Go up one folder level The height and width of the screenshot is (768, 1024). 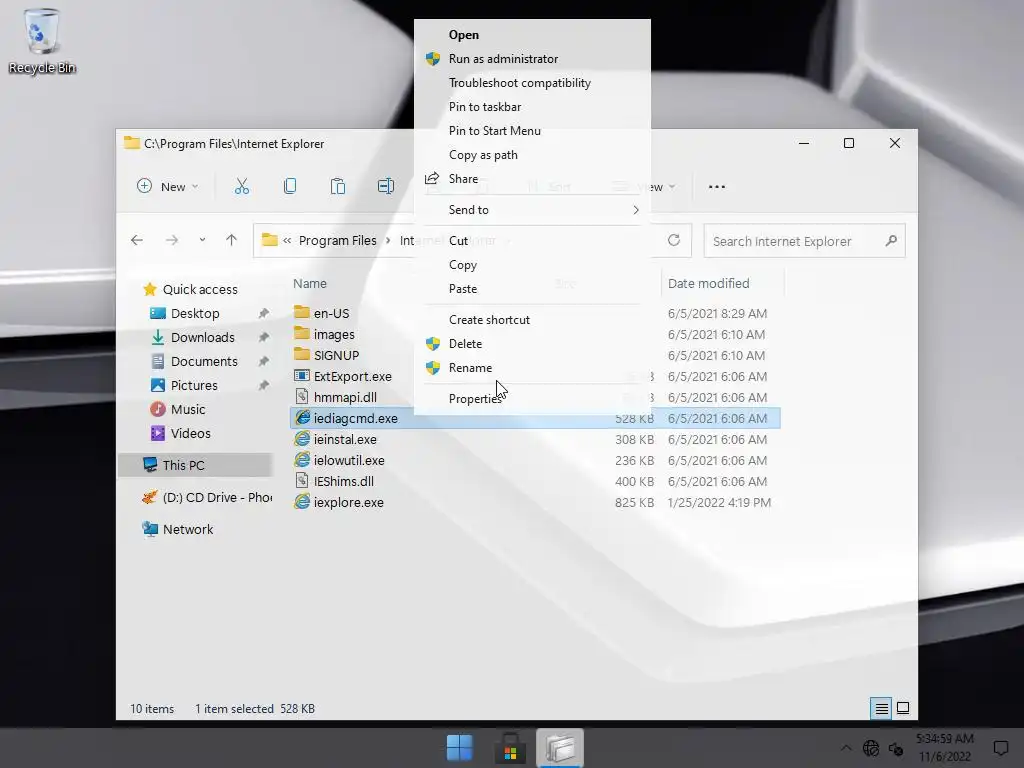click(231, 240)
